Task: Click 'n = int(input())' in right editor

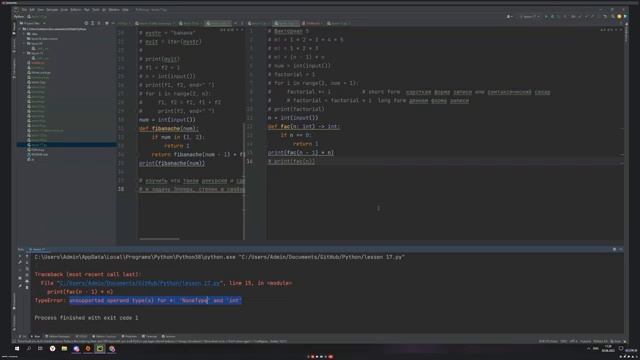Action: click(293, 118)
